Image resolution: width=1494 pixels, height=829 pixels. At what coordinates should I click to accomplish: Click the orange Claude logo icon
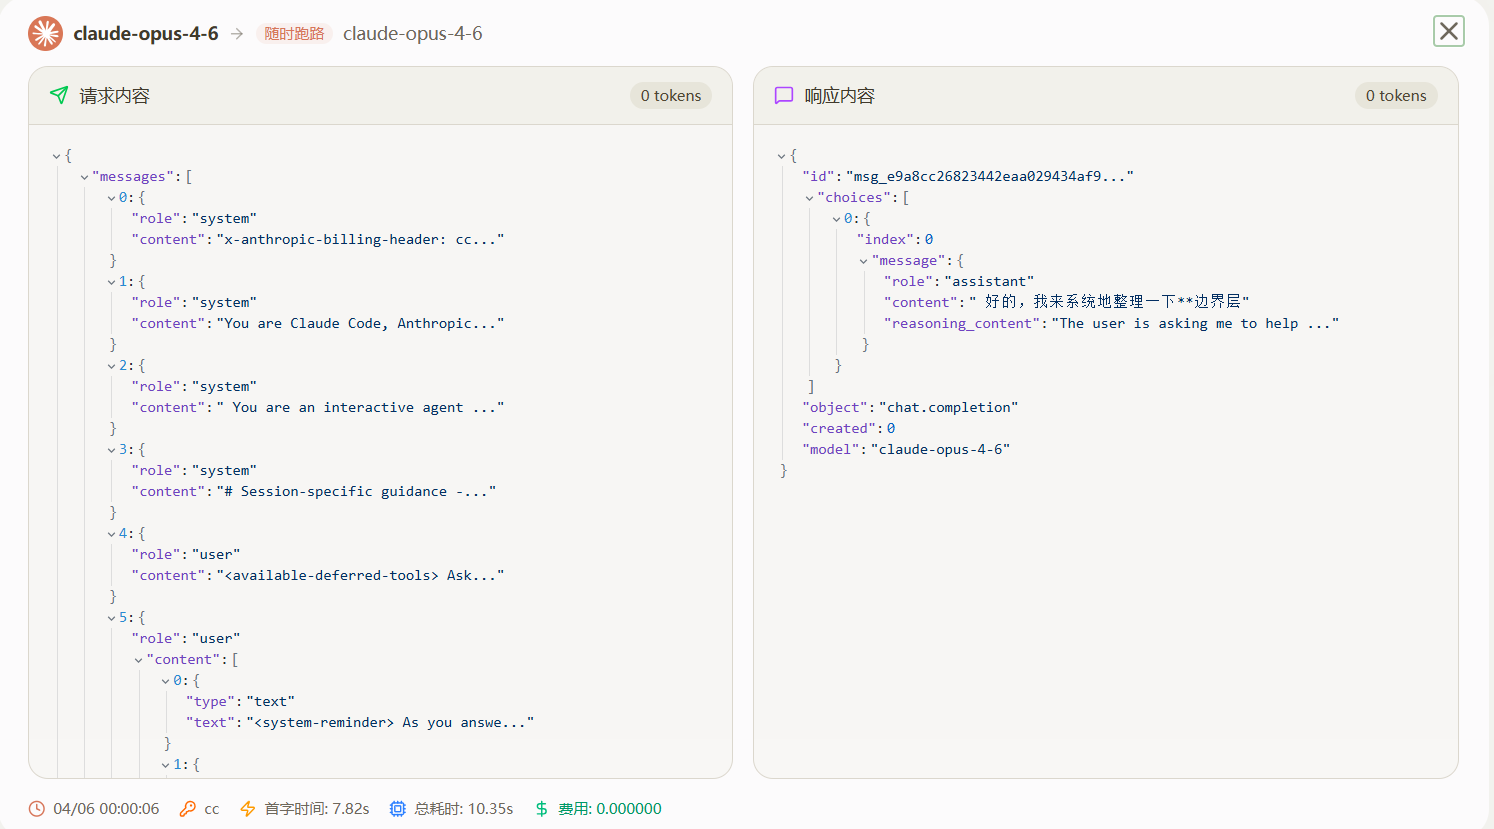tap(45, 33)
